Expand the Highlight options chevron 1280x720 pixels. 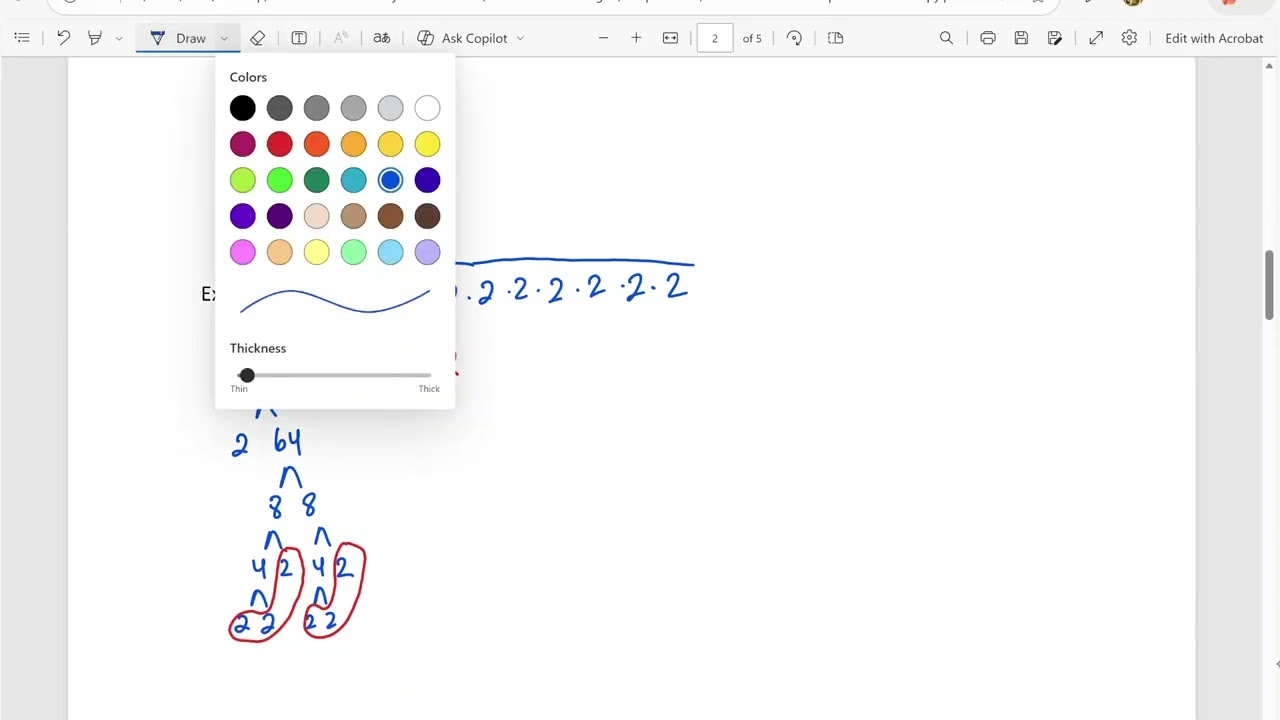119,38
